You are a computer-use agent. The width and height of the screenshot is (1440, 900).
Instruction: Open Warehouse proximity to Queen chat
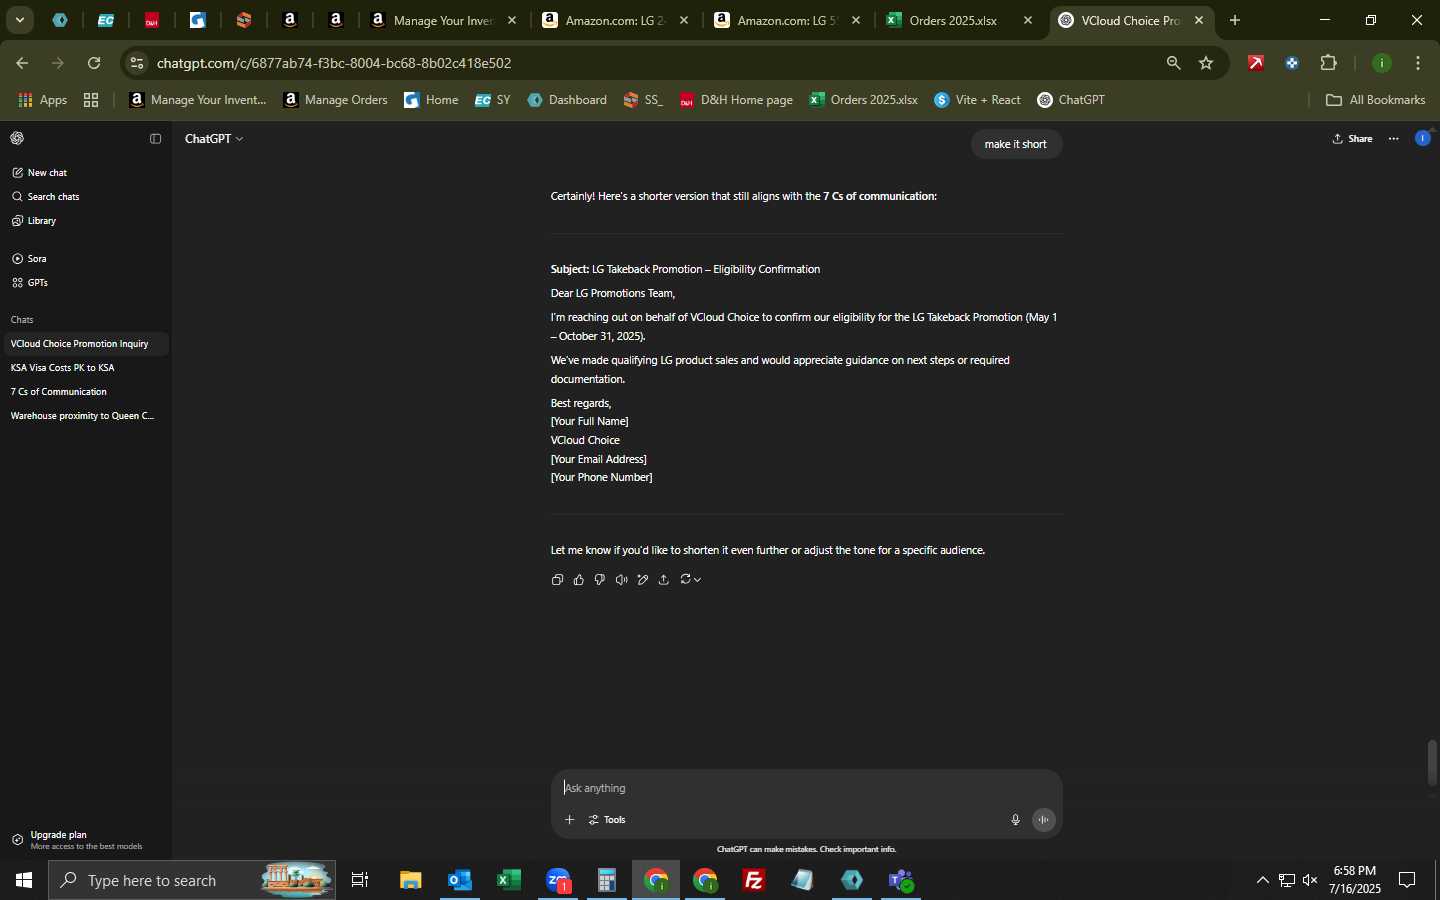(85, 416)
